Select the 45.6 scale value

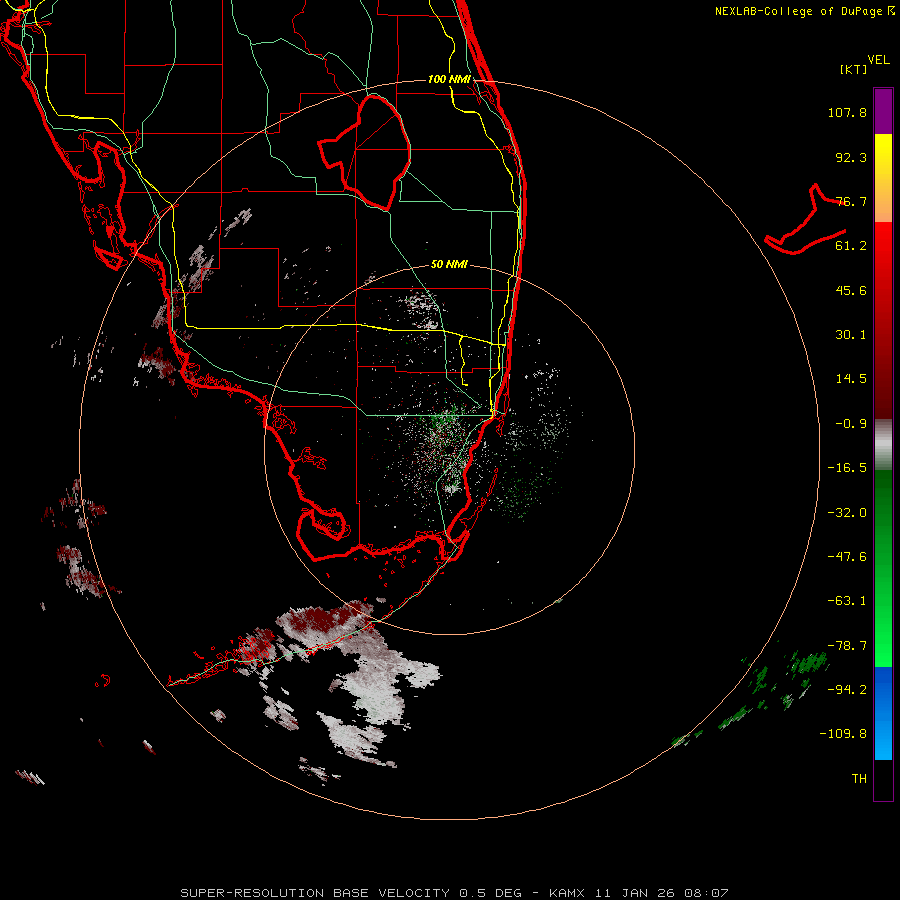[x=851, y=290]
